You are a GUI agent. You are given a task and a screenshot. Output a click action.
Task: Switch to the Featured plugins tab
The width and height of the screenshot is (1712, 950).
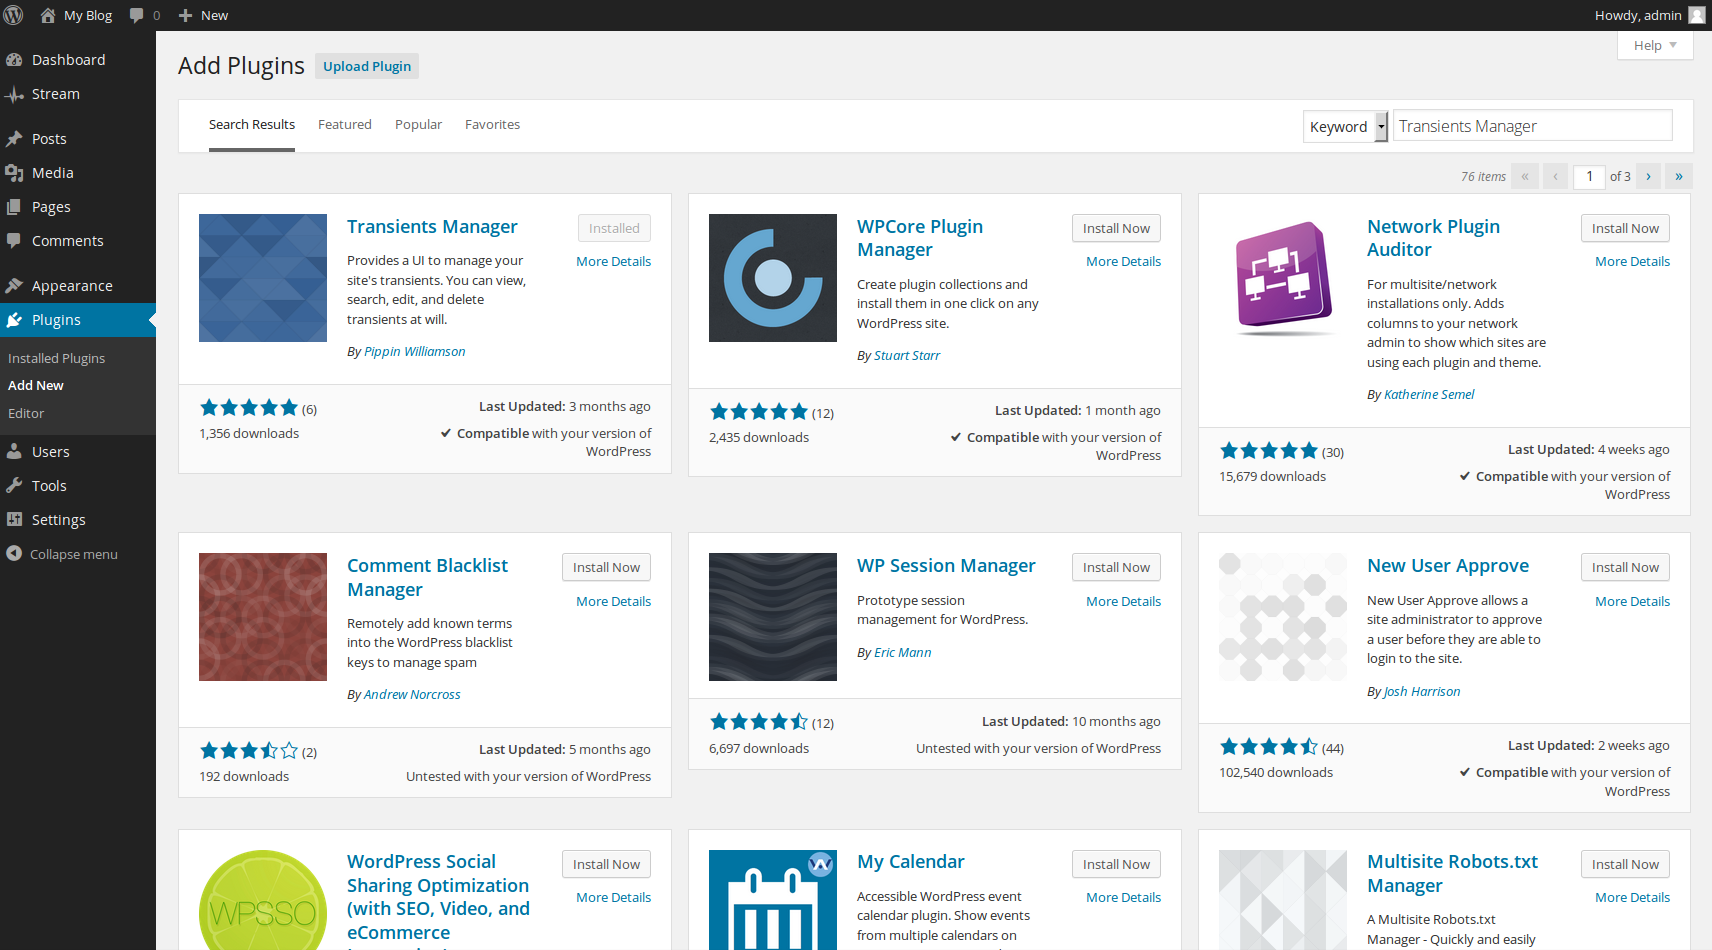344,125
